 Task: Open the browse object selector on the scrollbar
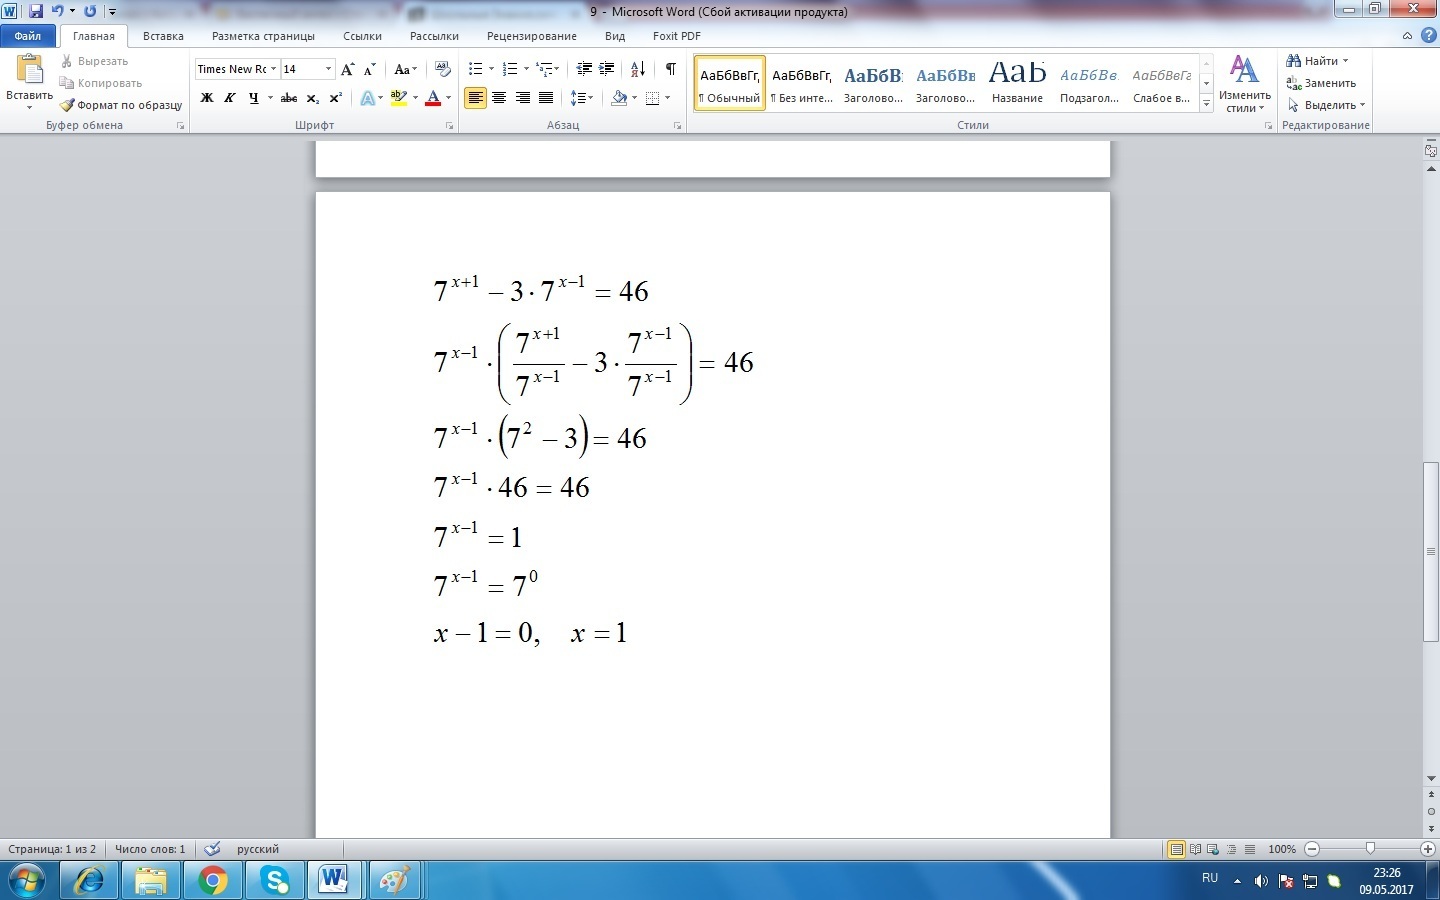pyautogui.click(x=1431, y=810)
